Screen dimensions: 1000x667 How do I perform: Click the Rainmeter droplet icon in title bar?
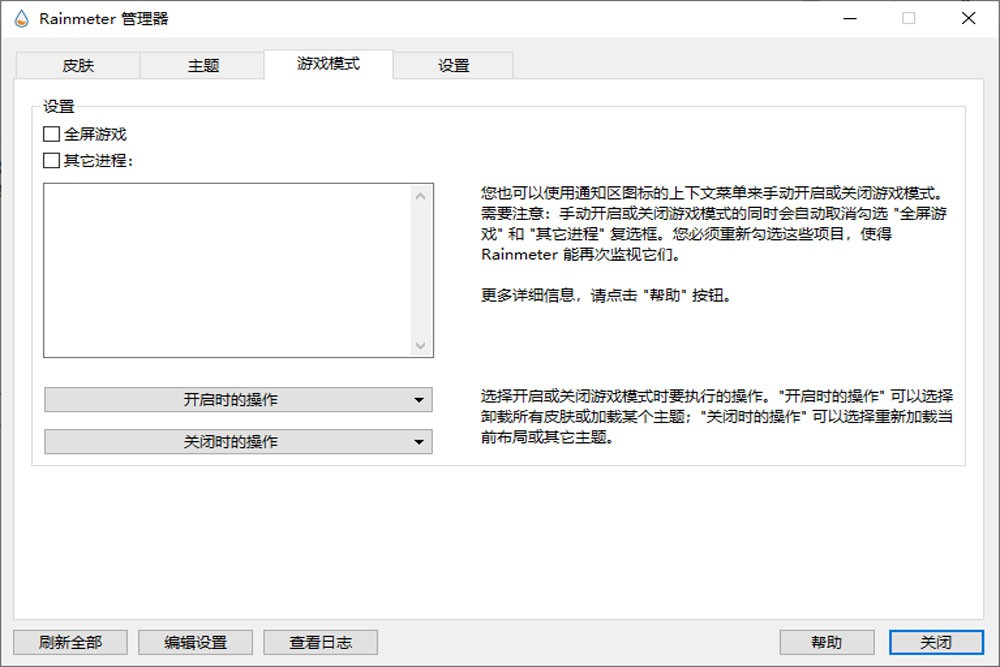tap(21, 18)
